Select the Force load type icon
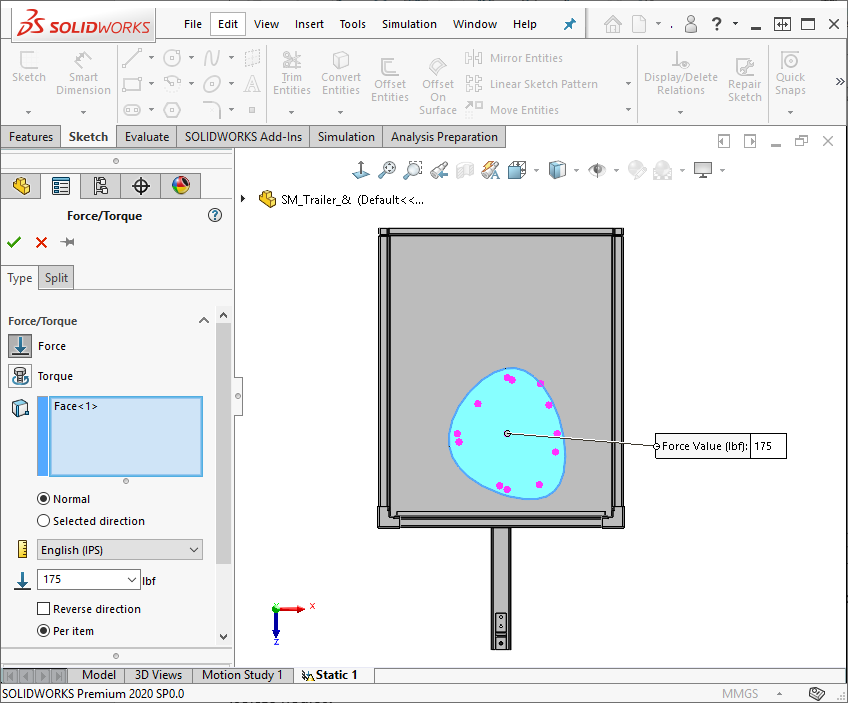The width and height of the screenshot is (848, 703). click(20, 346)
